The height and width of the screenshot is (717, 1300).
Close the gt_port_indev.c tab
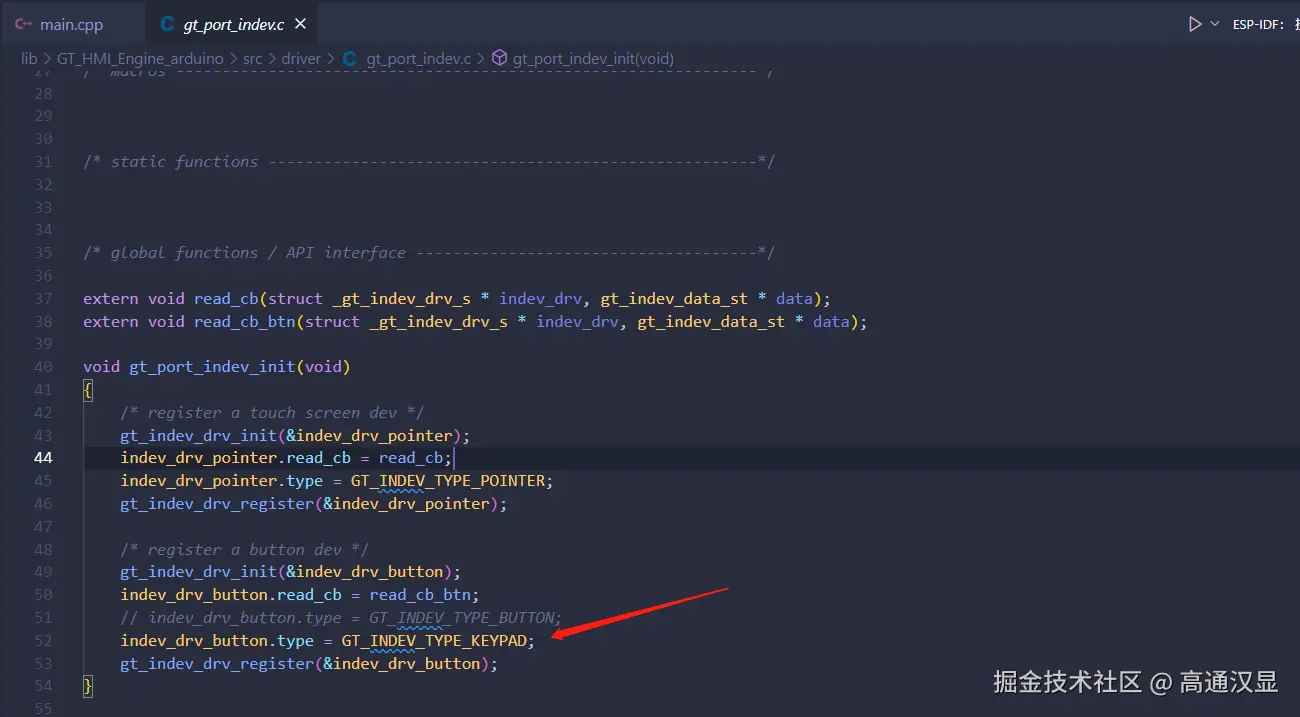301,24
